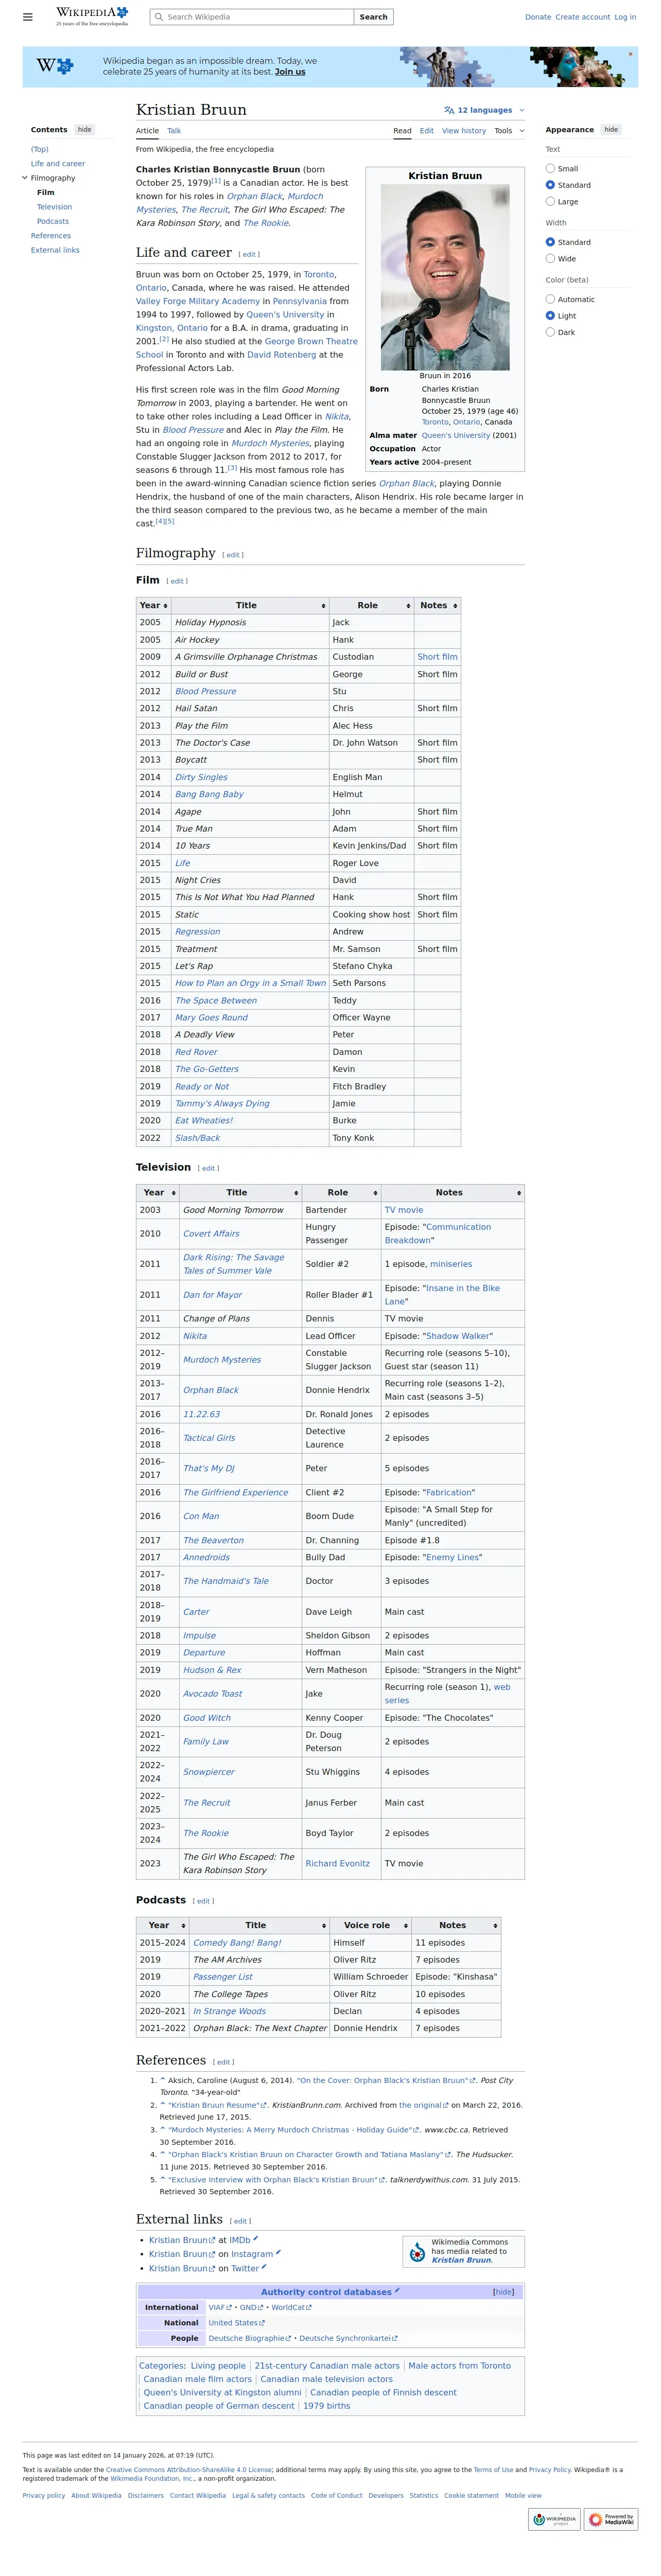This screenshot has width=661, height=2576.
Task: Click the language translate icon
Action: click(x=449, y=111)
